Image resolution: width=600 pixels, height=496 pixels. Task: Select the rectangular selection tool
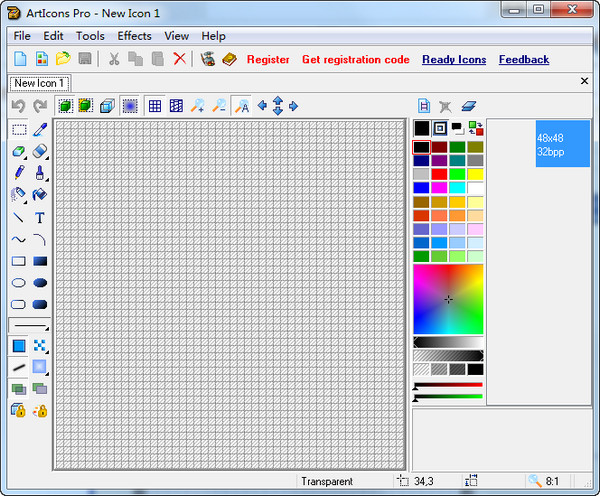pos(19,130)
